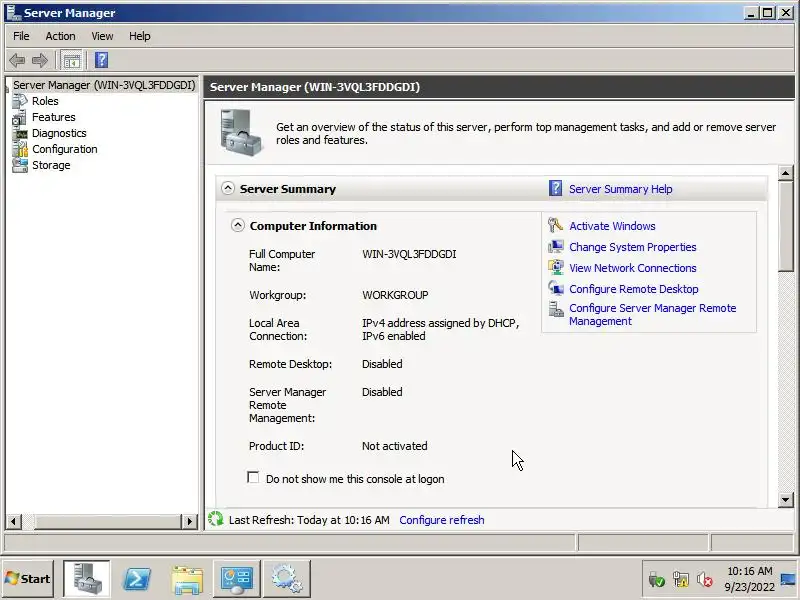800x600 pixels.
Task: Open the Help toolbar icon
Action: pyautogui.click(x=102, y=60)
